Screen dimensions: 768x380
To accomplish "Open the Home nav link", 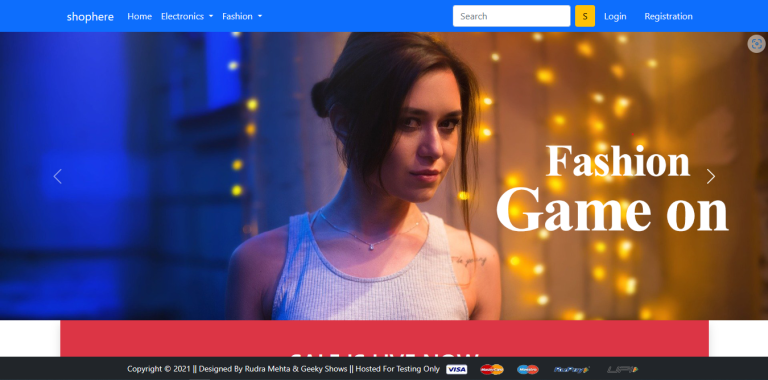I will tap(140, 16).
